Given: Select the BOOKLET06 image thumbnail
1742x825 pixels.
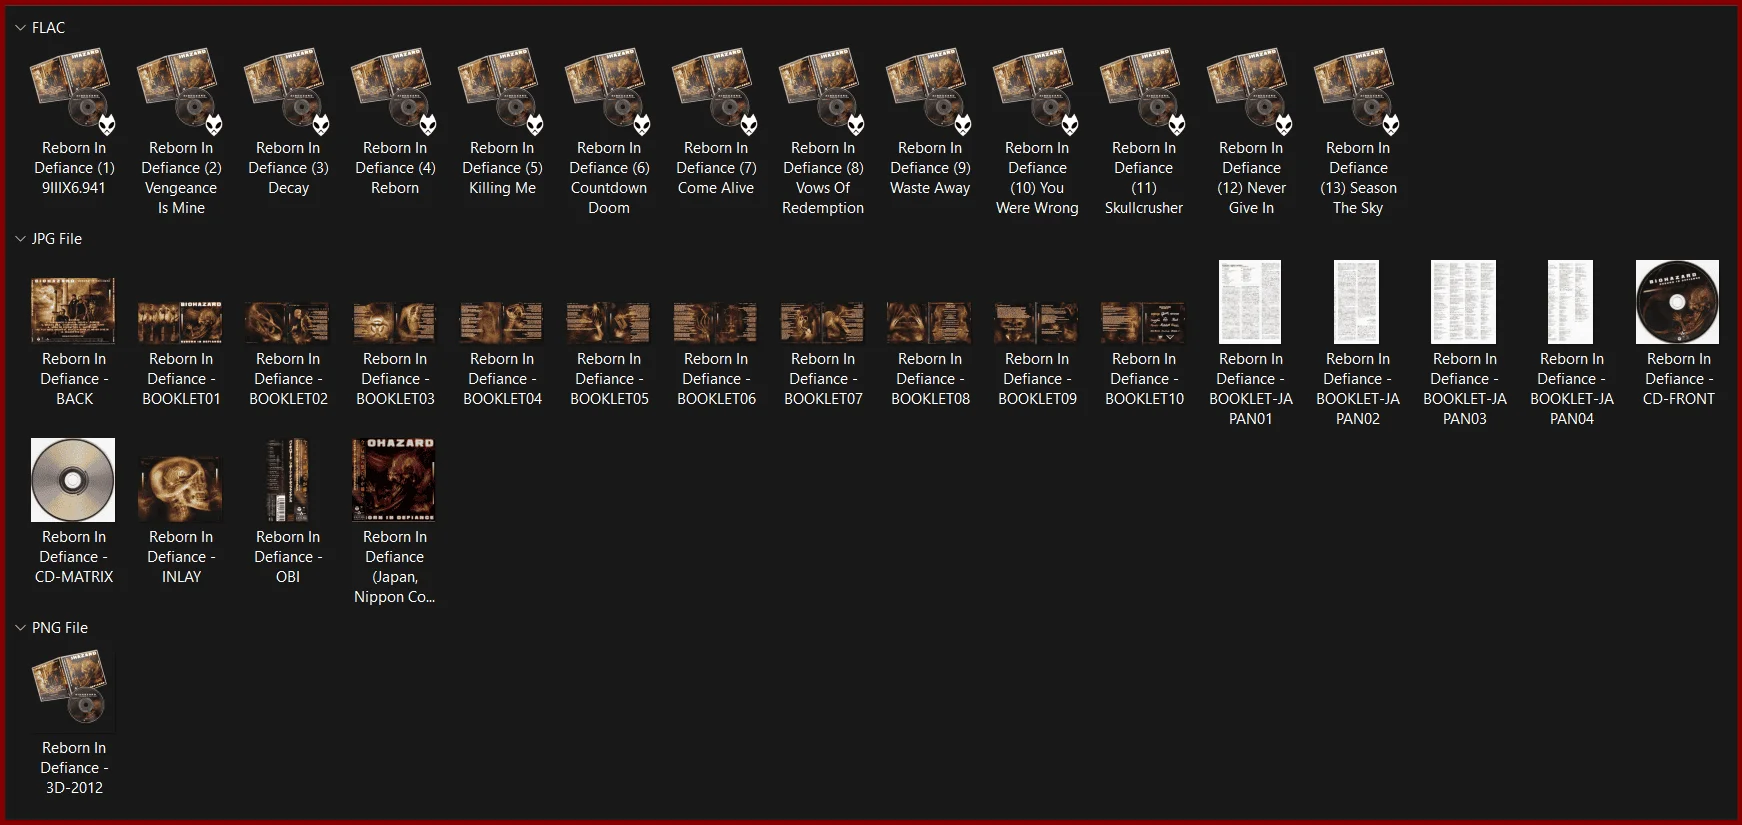Looking at the screenshot, I should click(715, 323).
